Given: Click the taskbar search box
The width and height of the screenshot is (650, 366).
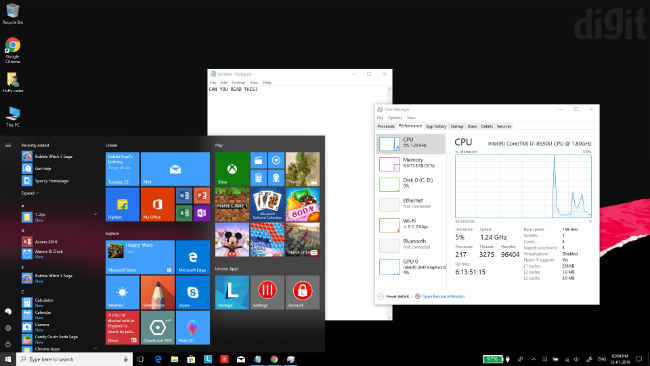Looking at the screenshot, I should point(74,359).
